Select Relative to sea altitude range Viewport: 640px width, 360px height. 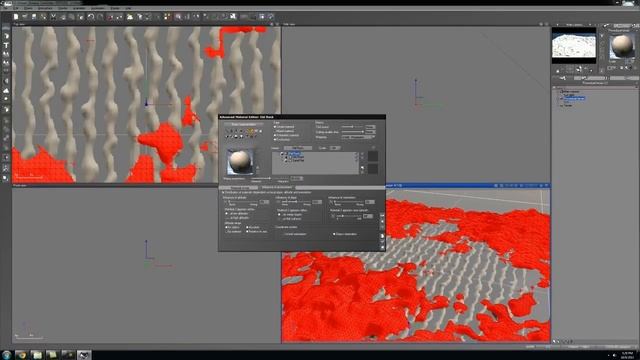pyautogui.click(x=257, y=232)
